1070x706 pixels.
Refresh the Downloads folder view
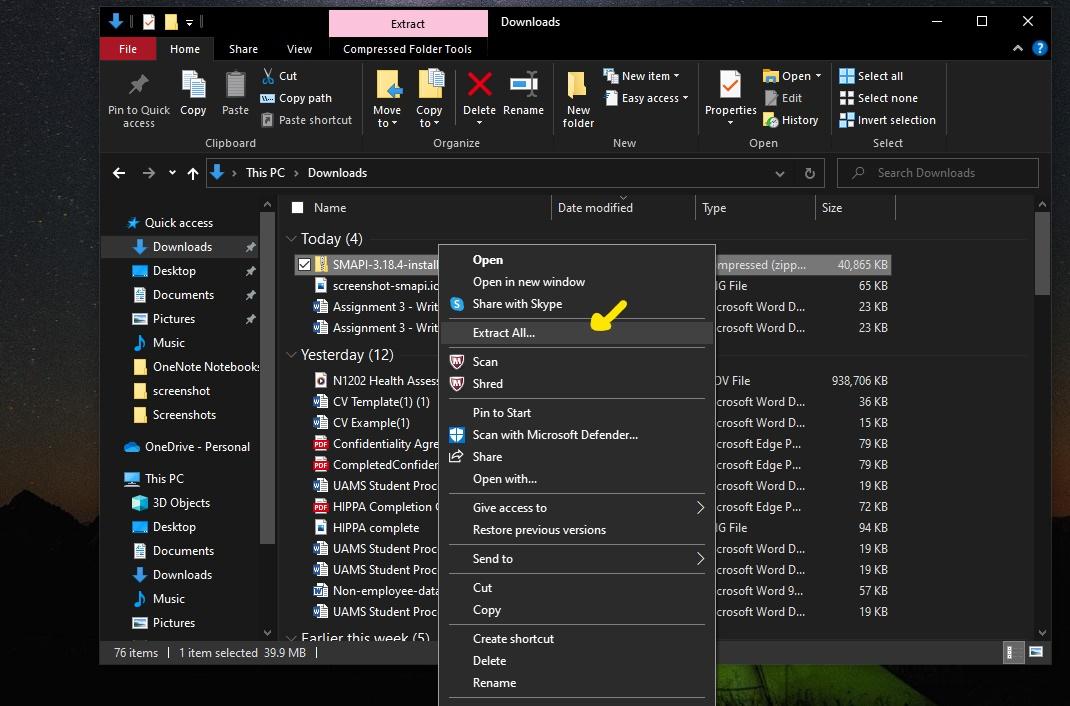pyautogui.click(x=810, y=173)
